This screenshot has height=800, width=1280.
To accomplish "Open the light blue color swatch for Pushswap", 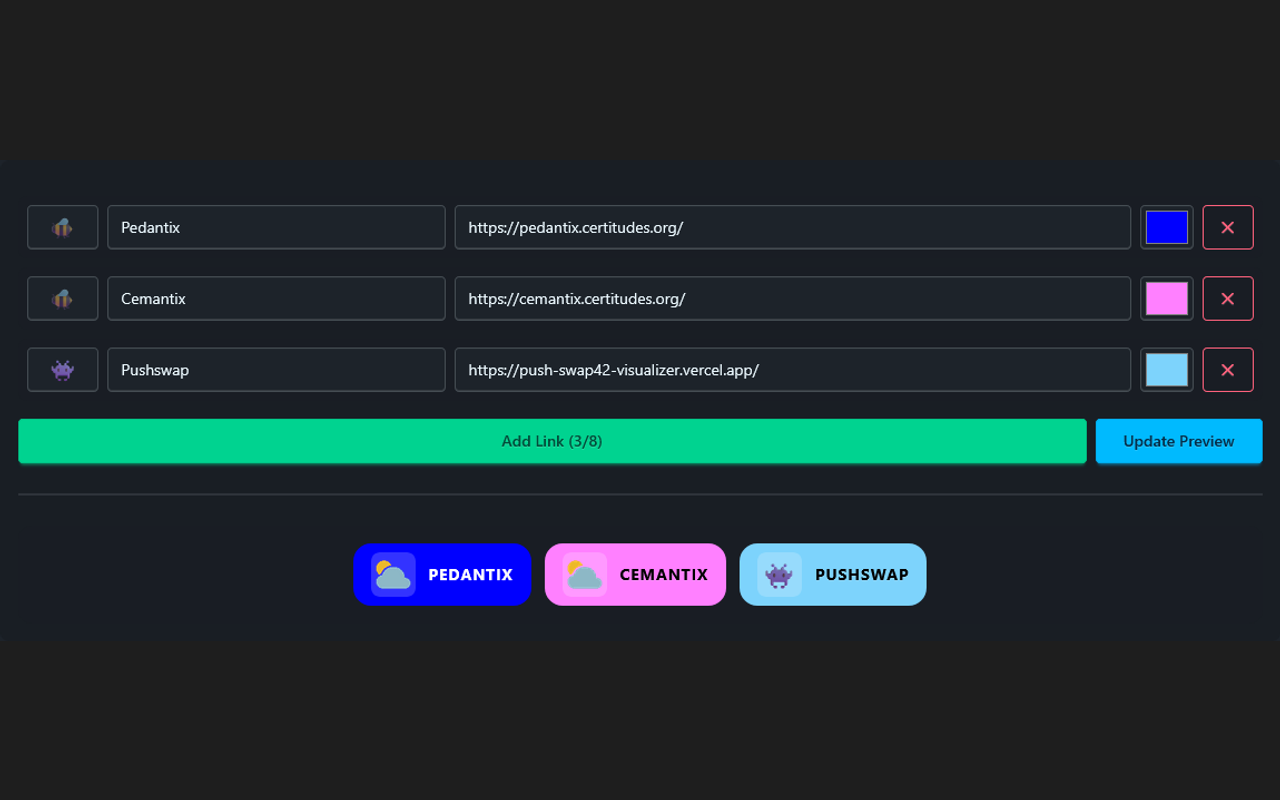I will (x=1167, y=370).
